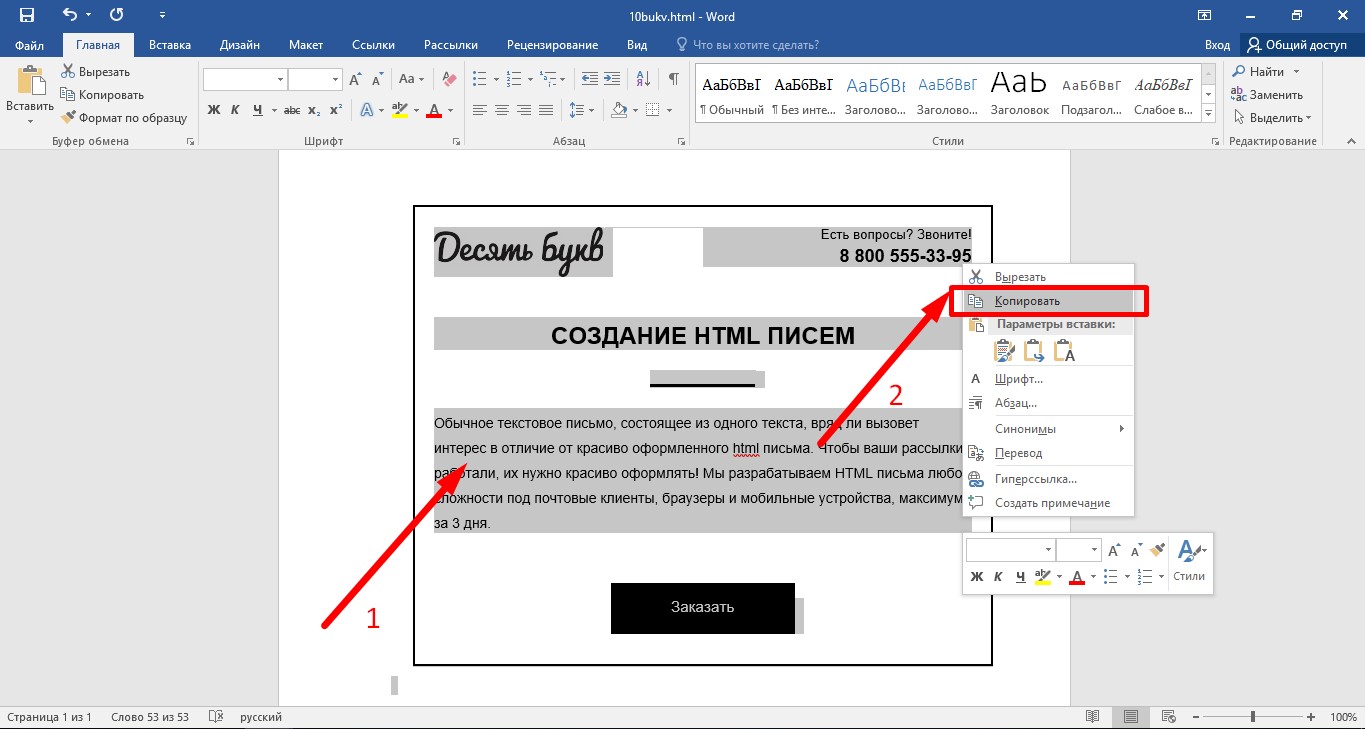This screenshot has width=1365, height=729.
Task: Expand the bulleted list dropdown arrow in the ribbon
Action: pos(496,79)
